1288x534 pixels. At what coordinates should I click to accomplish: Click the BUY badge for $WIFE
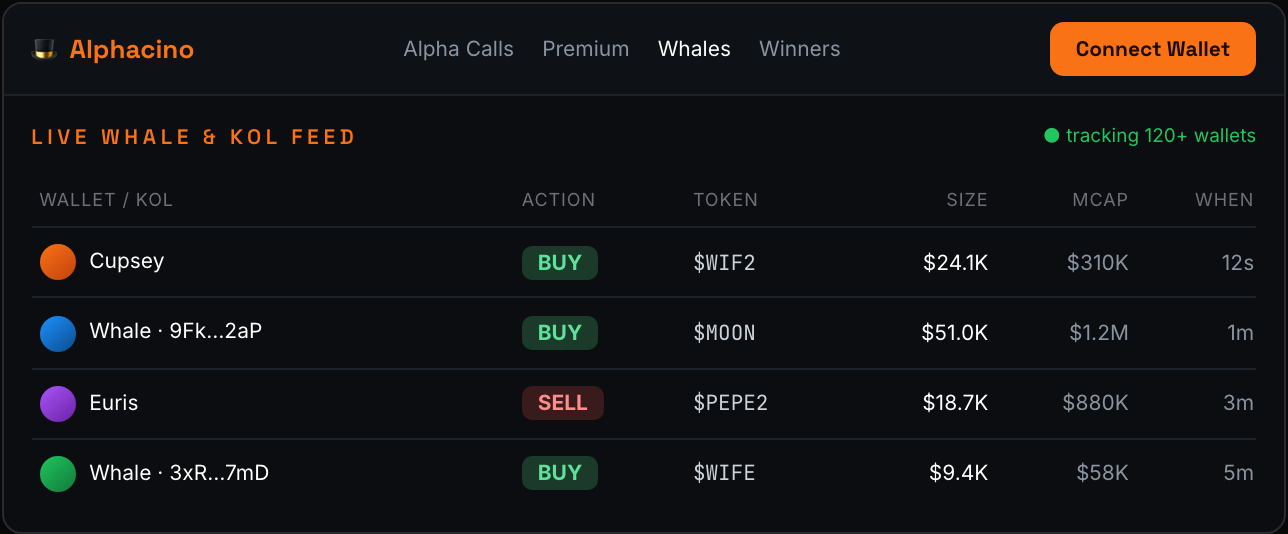(560, 473)
